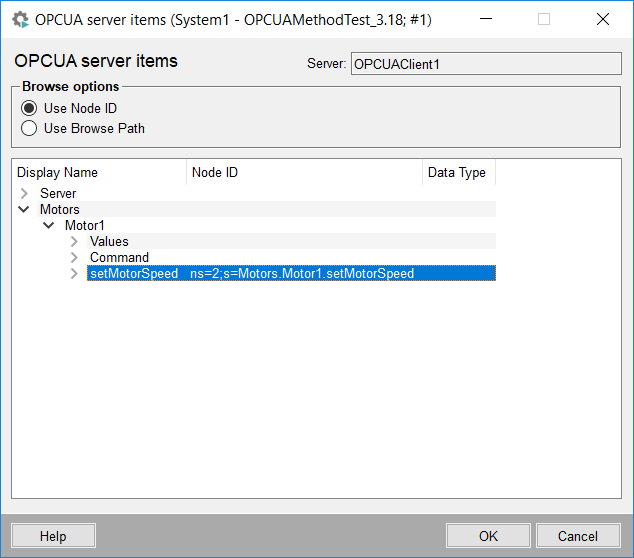Select the Values tree item

point(109,241)
